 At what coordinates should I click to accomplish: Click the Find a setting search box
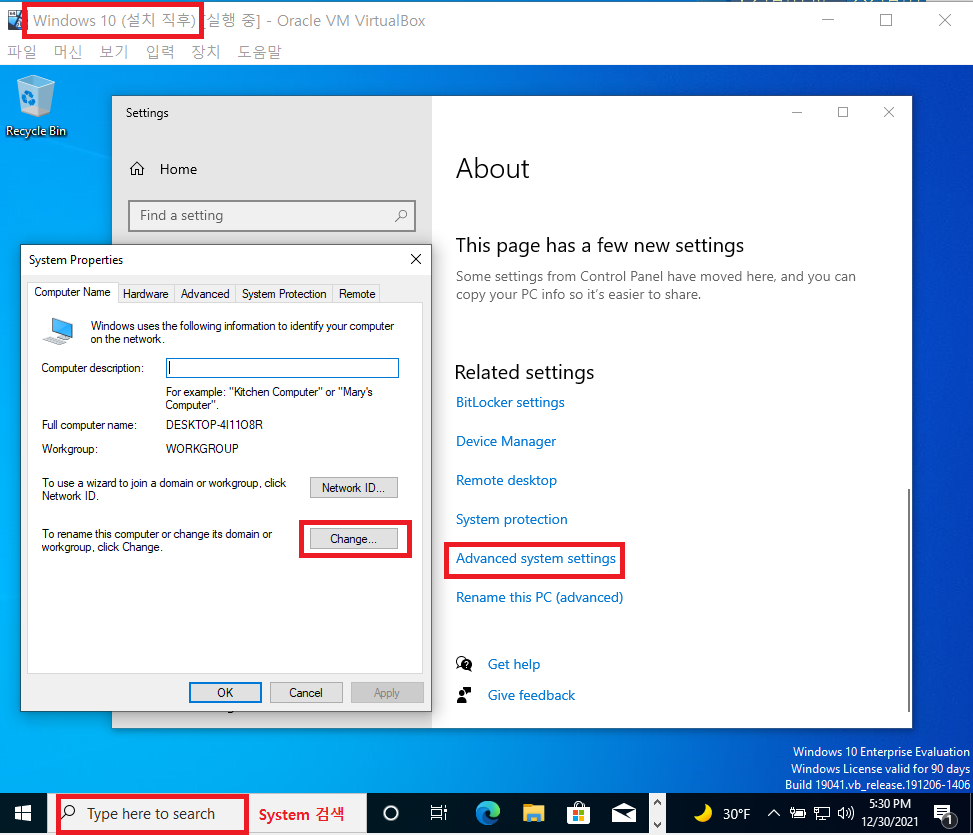272,215
